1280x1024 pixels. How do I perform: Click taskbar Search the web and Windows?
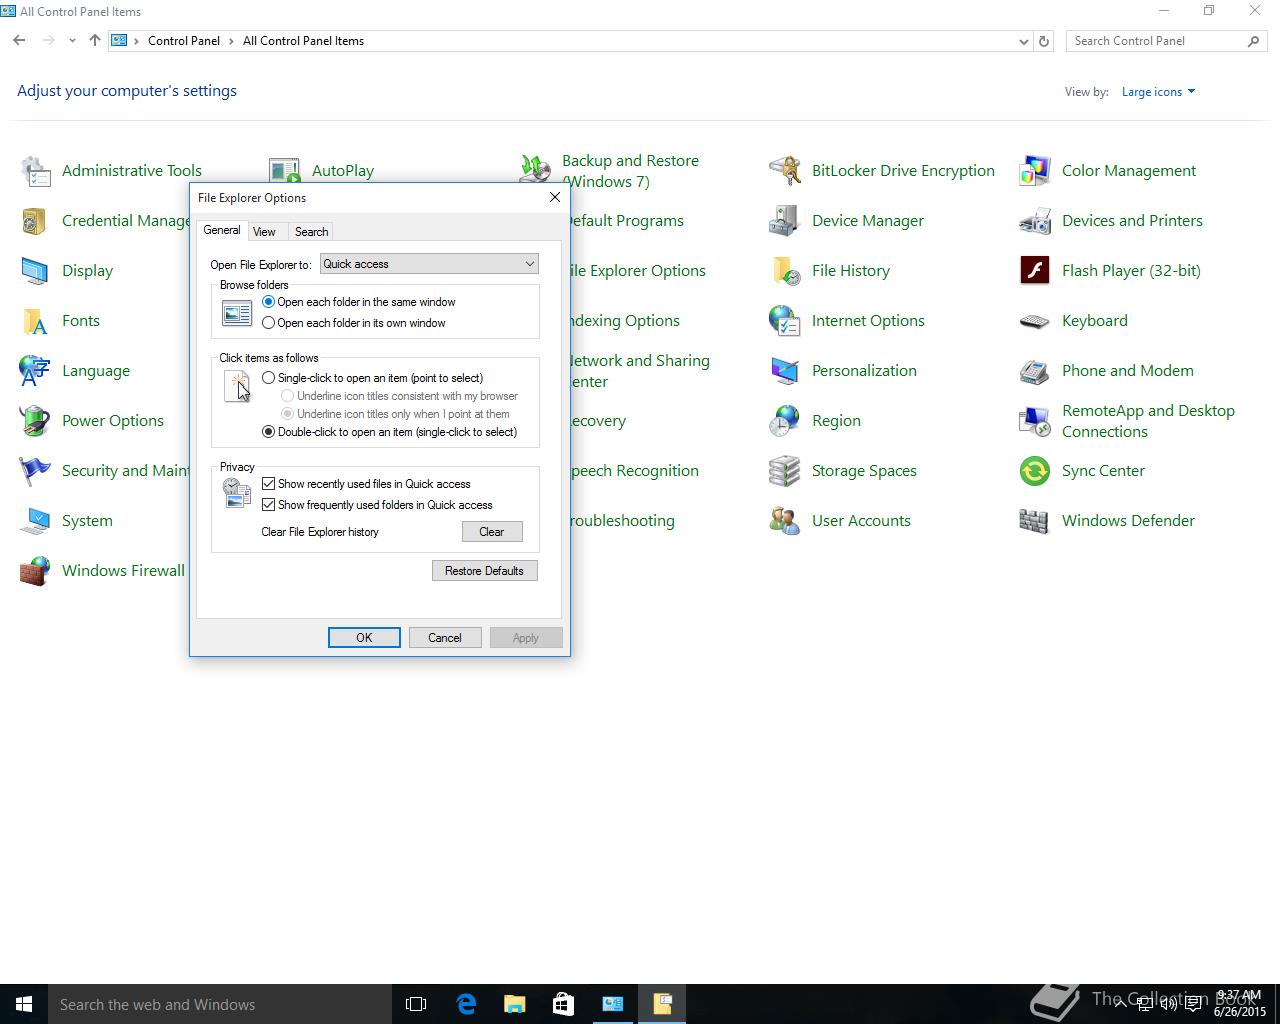pyautogui.click(x=220, y=1004)
